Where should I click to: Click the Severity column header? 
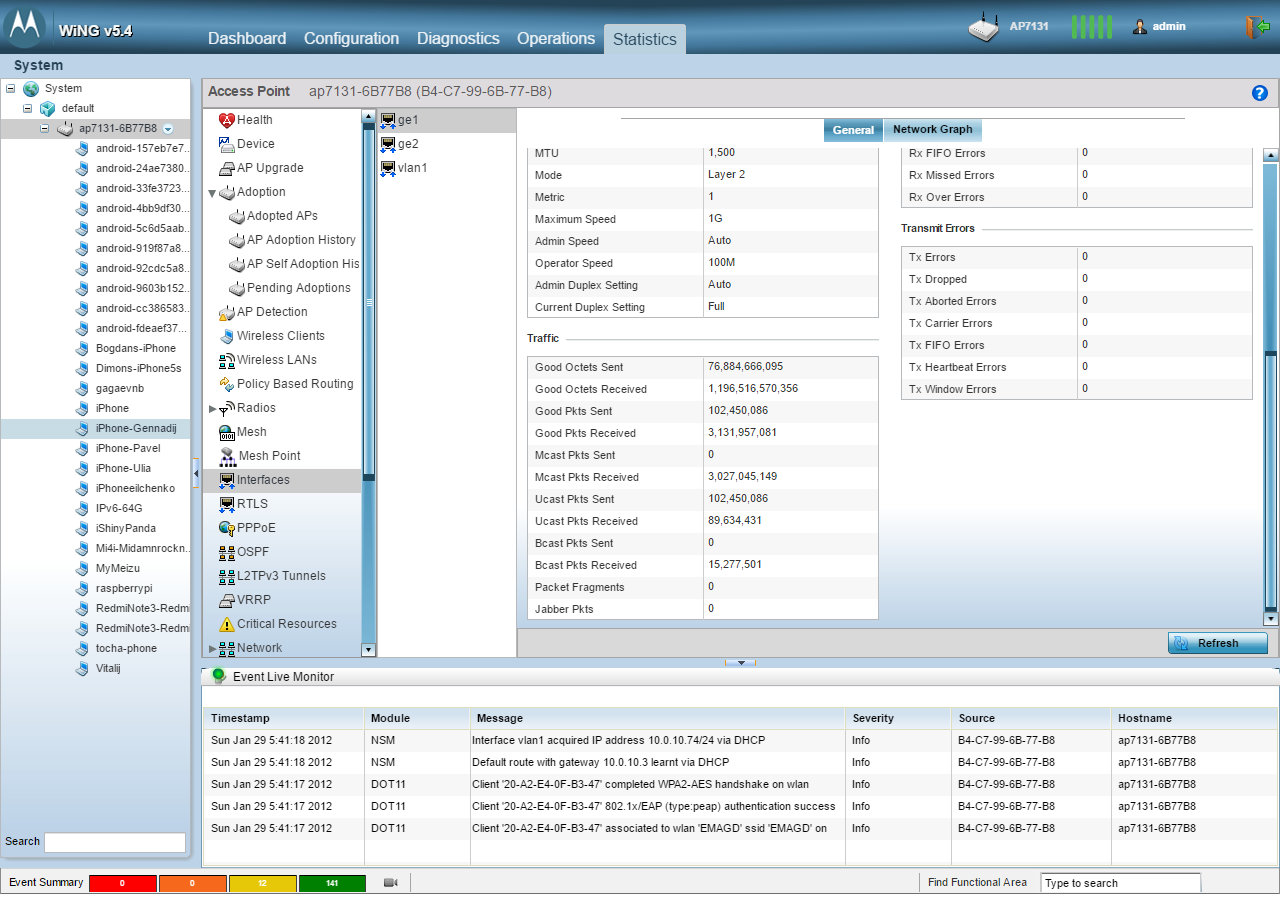tap(896, 718)
